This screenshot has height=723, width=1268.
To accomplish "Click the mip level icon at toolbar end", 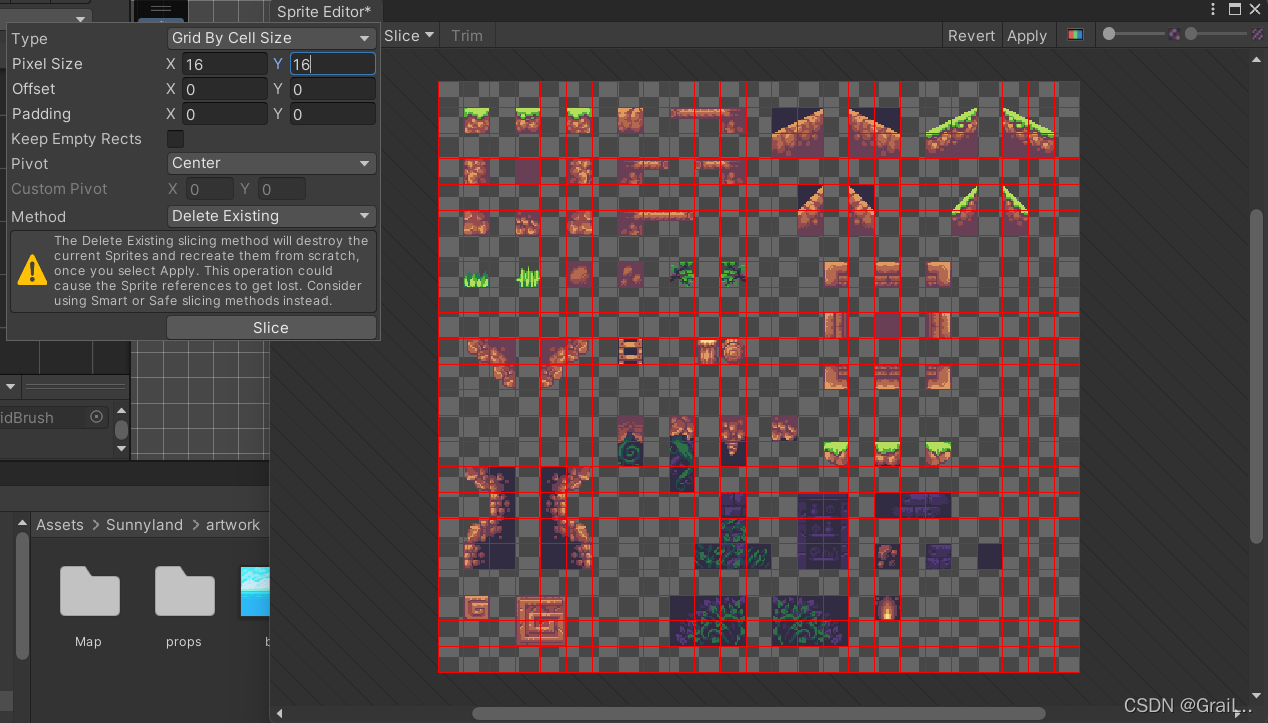I will tap(1257, 34).
